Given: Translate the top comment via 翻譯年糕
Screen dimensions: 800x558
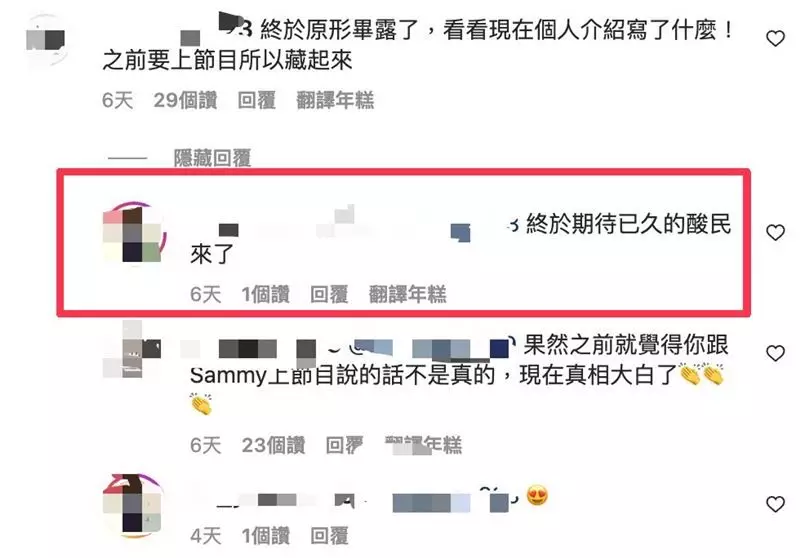Looking at the screenshot, I should pos(335,100).
